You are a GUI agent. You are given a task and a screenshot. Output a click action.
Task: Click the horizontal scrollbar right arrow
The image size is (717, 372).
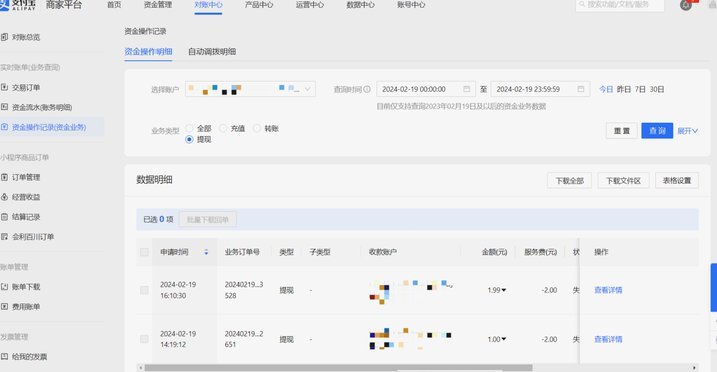(695, 367)
